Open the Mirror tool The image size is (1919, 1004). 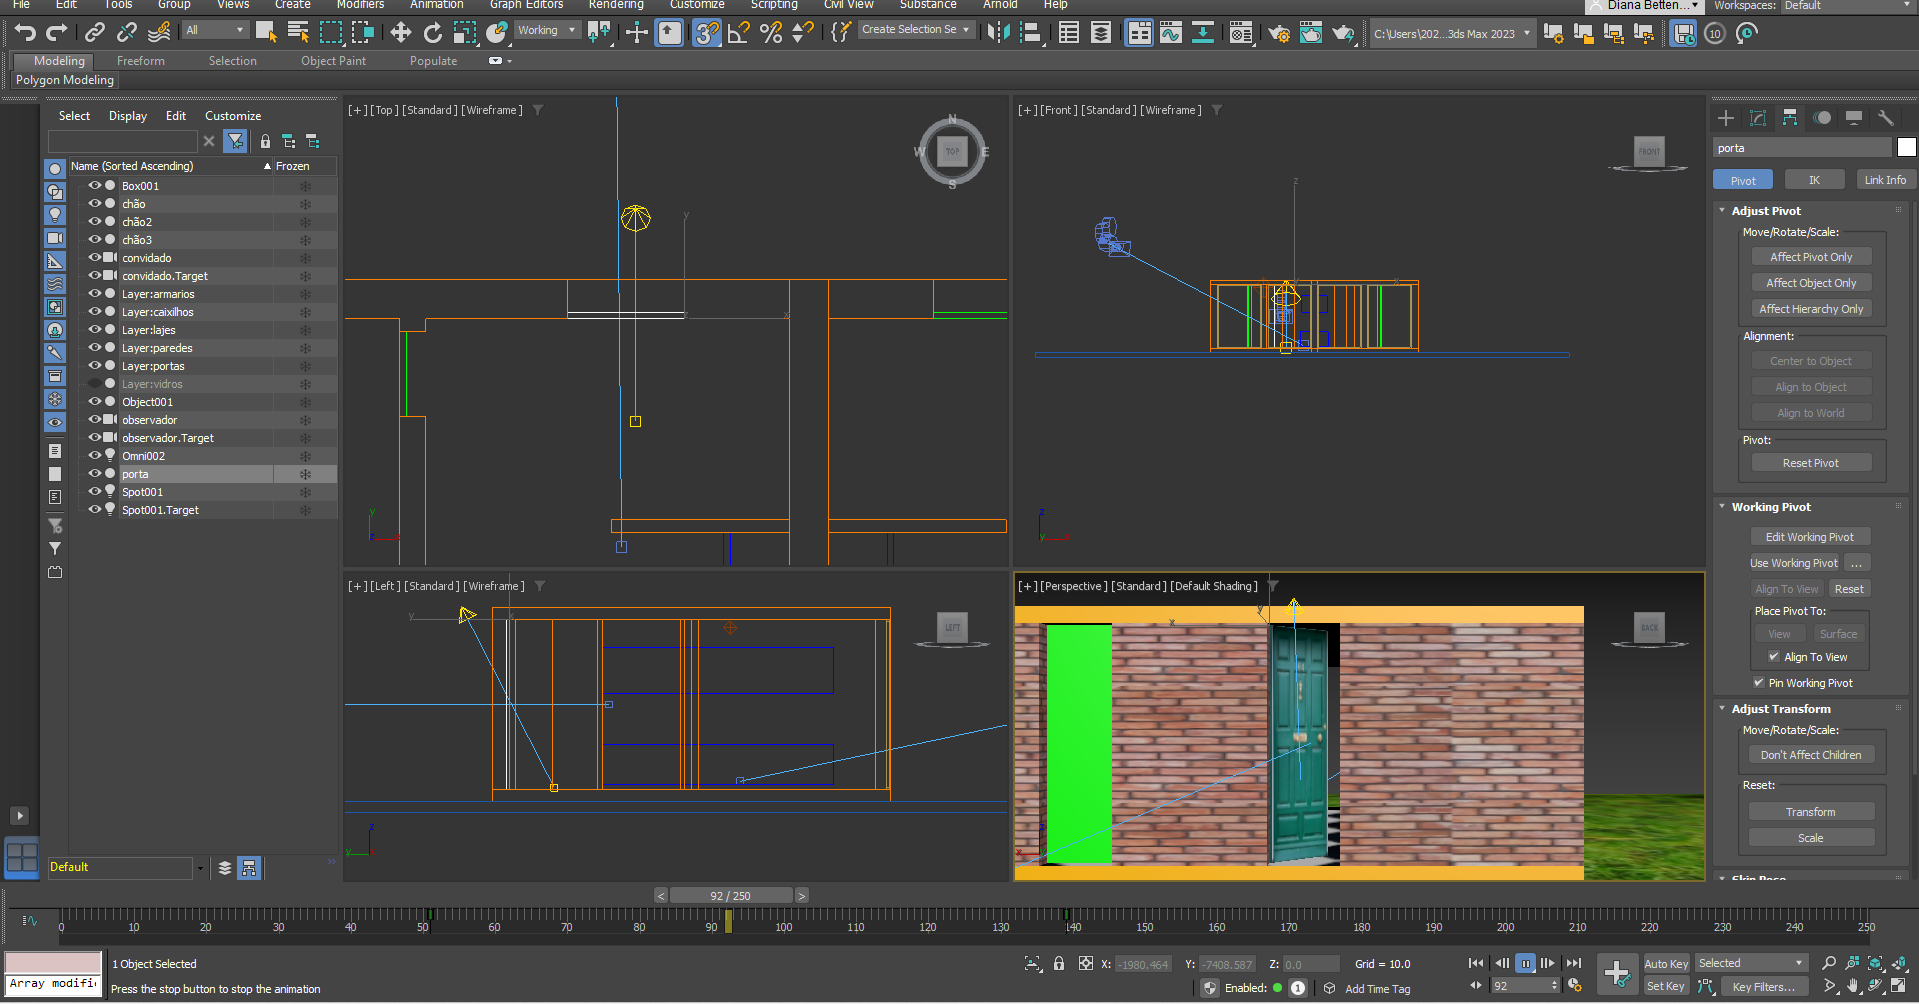(x=997, y=33)
